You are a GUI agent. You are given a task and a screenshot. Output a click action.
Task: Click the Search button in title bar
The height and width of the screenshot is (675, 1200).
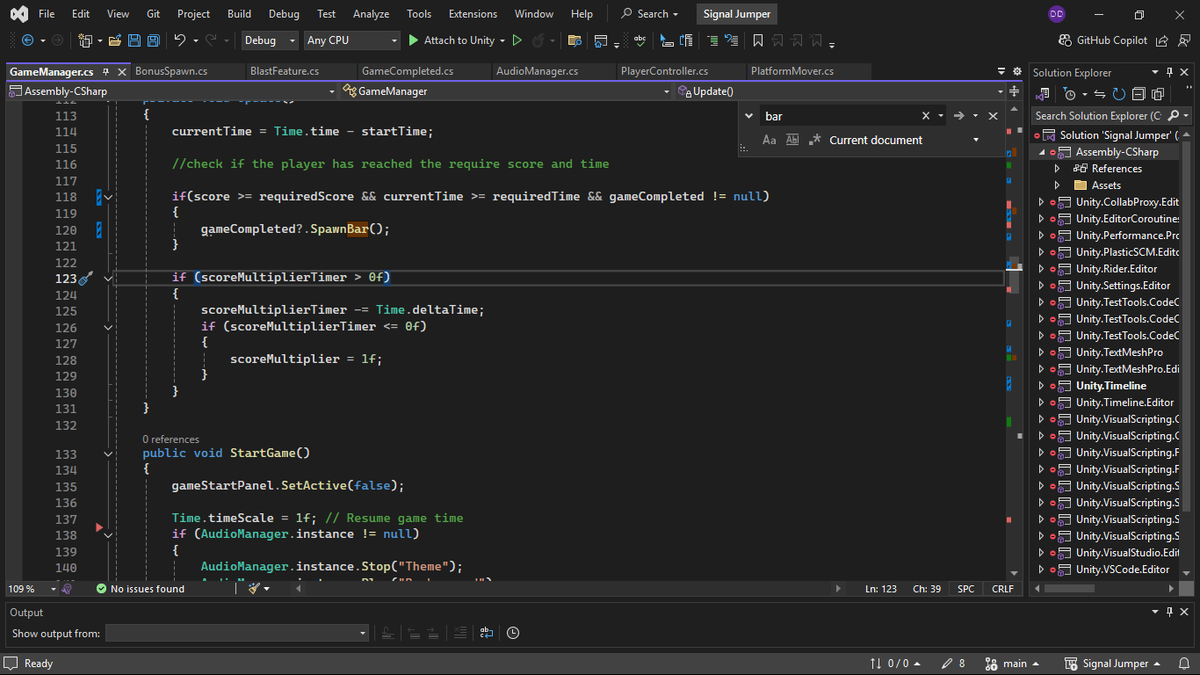coord(650,14)
